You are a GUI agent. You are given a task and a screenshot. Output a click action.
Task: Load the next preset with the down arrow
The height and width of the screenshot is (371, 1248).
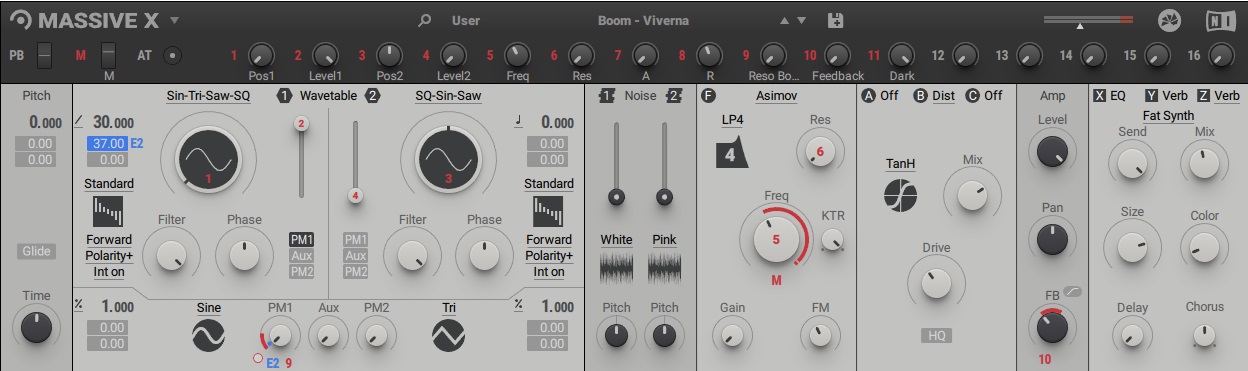[x=801, y=20]
